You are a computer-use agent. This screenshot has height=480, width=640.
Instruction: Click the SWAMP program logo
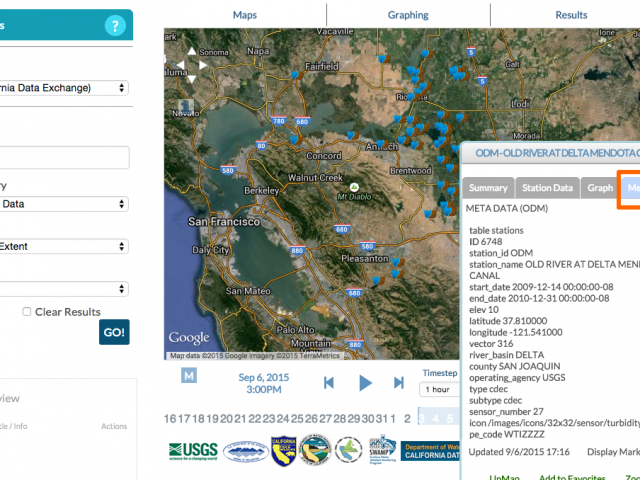tap(382, 450)
